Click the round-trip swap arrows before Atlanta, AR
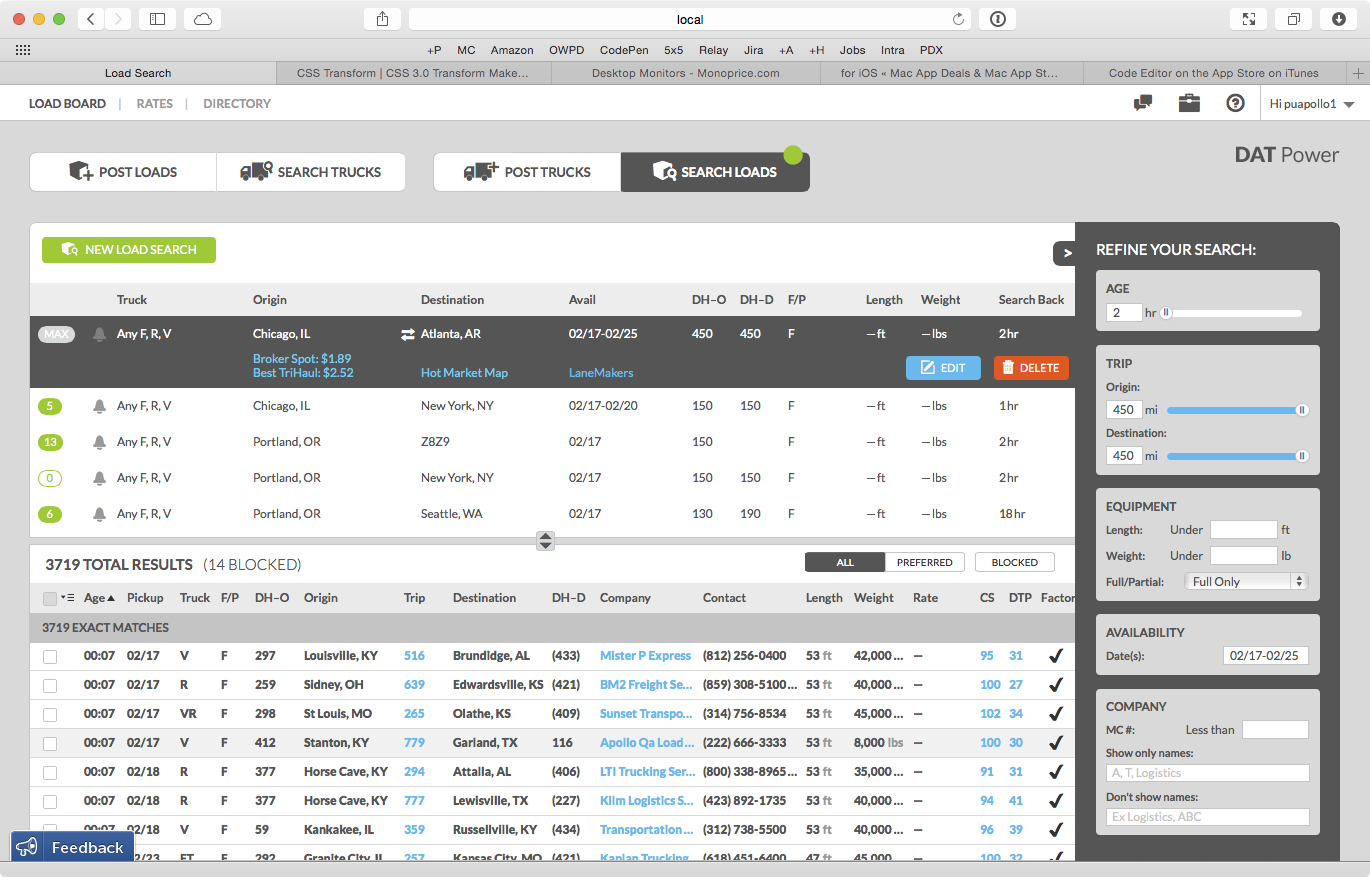This screenshot has height=877, width=1370. coord(407,334)
